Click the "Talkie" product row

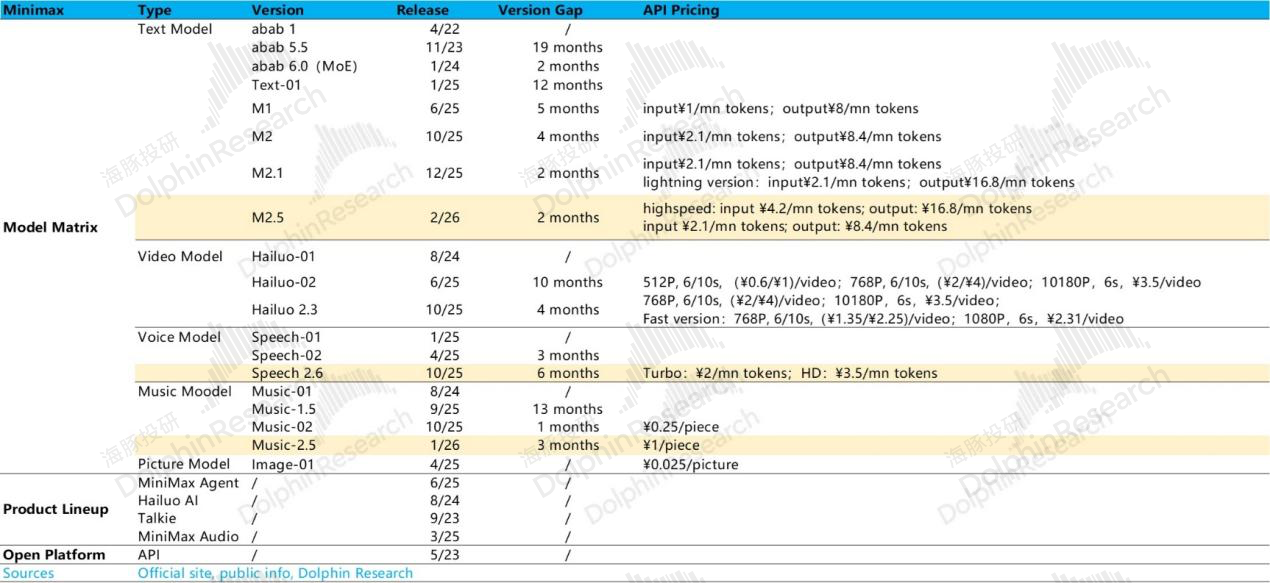155,518
